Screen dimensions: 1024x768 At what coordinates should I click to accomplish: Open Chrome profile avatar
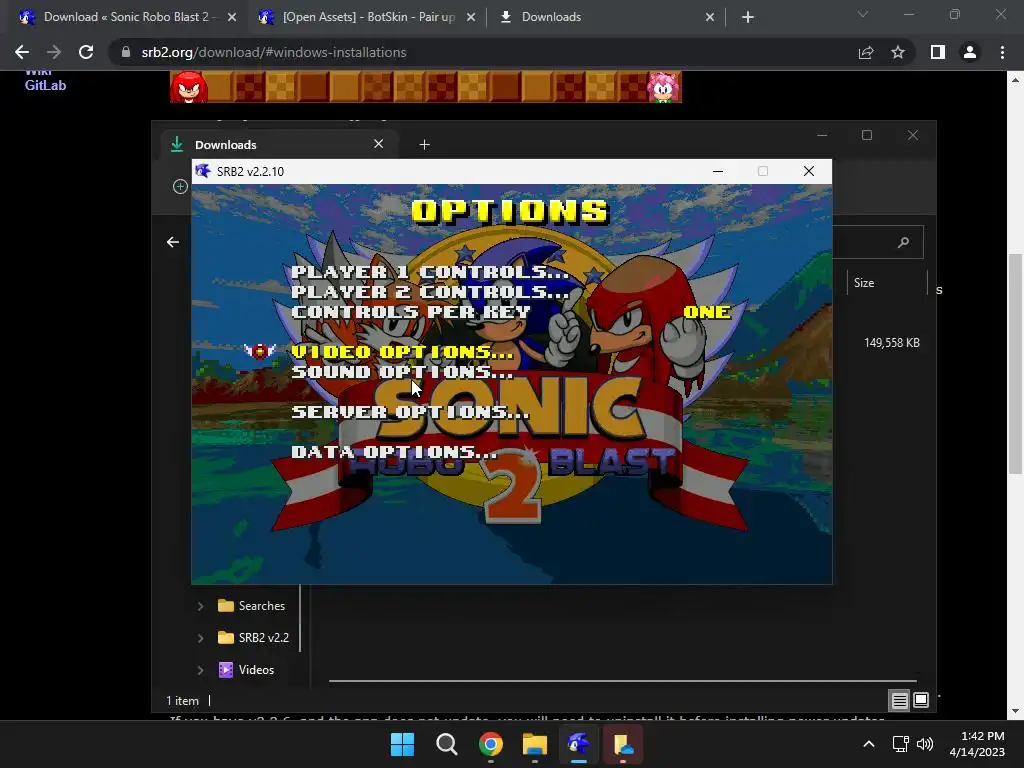point(970,52)
